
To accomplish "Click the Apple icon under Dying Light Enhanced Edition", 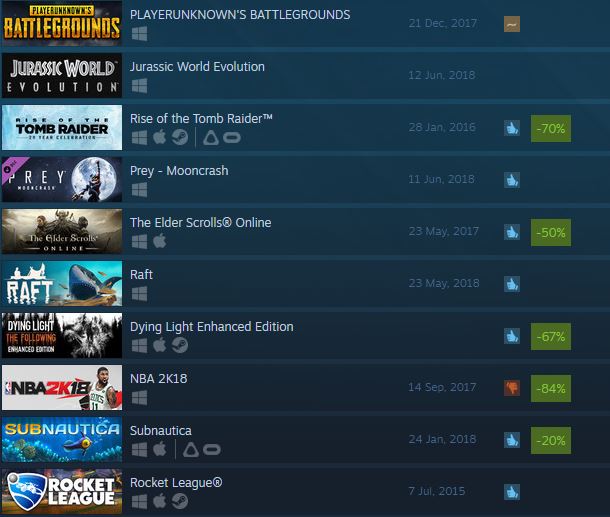I will coord(160,345).
